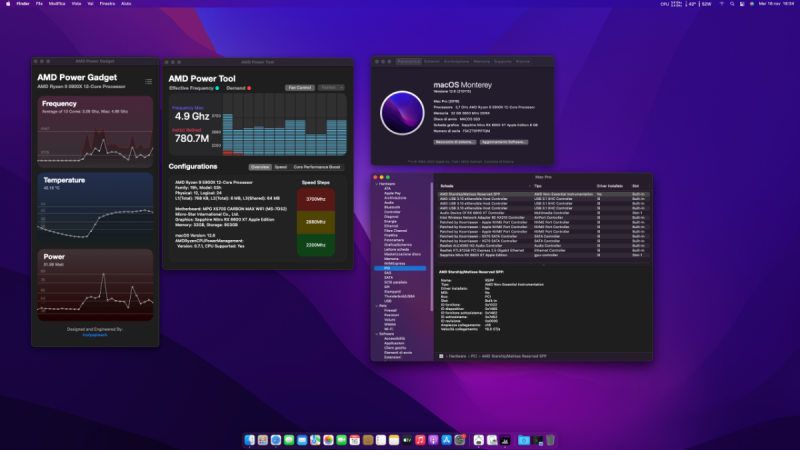Image resolution: width=800 pixels, height=450 pixels.
Task: Switch to the Speed tab
Action: point(280,167)
